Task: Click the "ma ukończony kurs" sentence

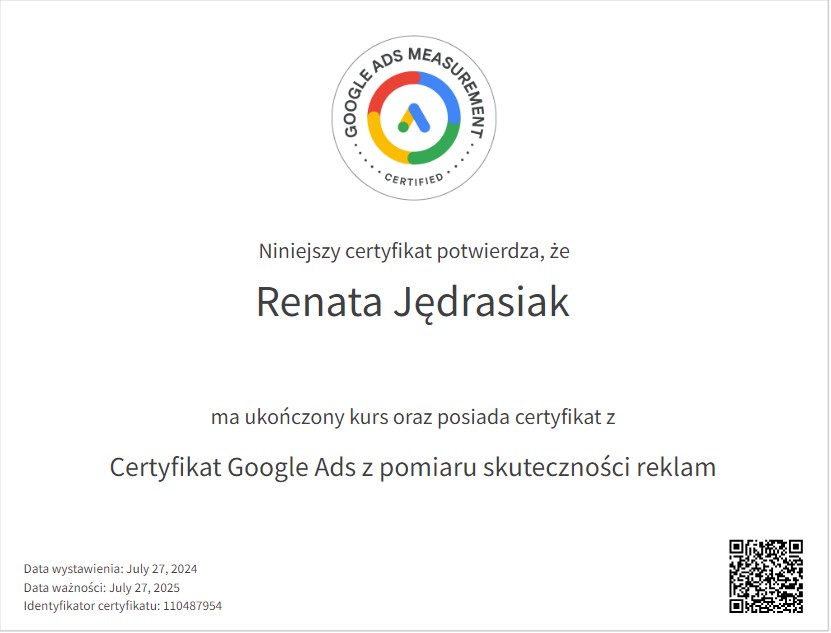Action: pos(414,416)
